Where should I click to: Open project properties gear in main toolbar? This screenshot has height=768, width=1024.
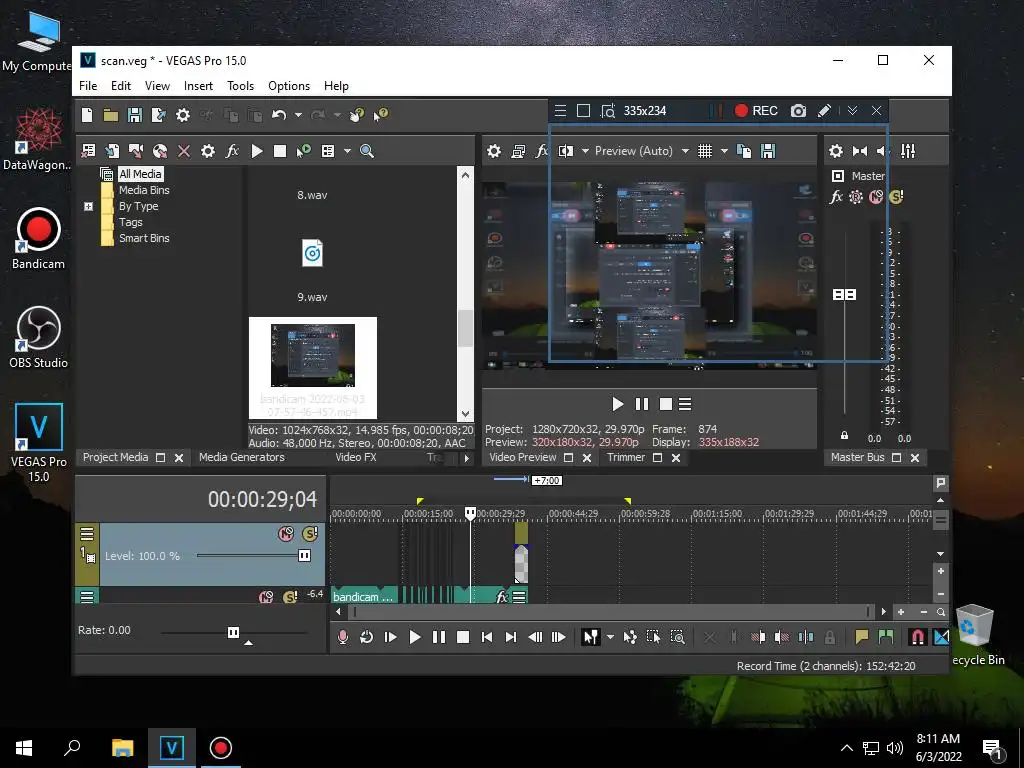183,116
